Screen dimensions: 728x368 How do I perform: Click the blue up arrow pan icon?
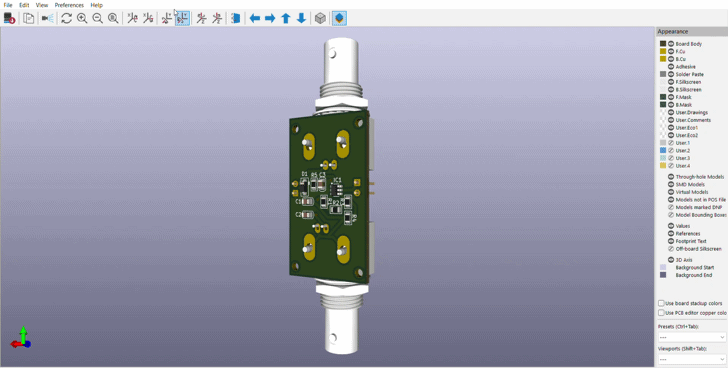(x=286, y=18)
